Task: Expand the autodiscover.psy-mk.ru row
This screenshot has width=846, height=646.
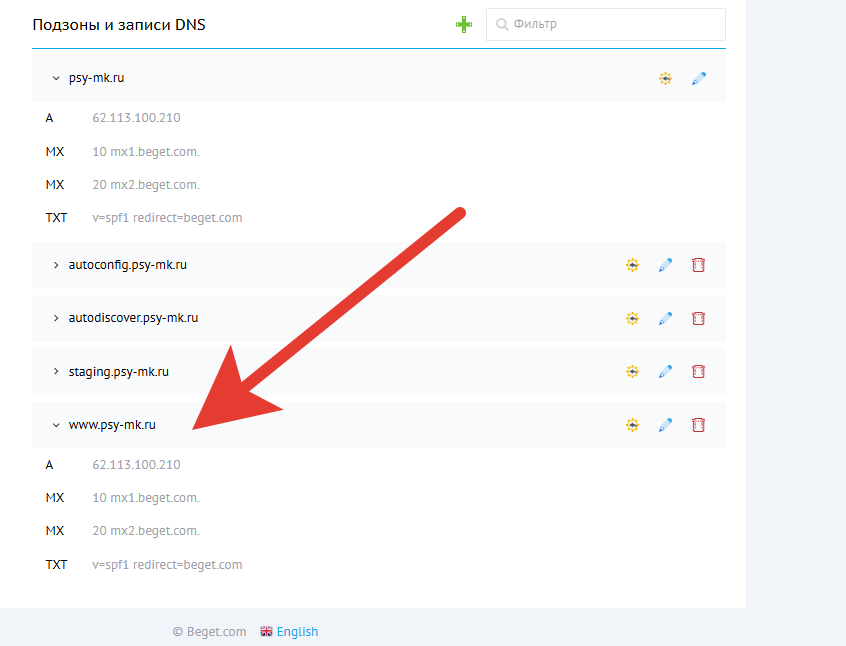Action: coord(56,318)
